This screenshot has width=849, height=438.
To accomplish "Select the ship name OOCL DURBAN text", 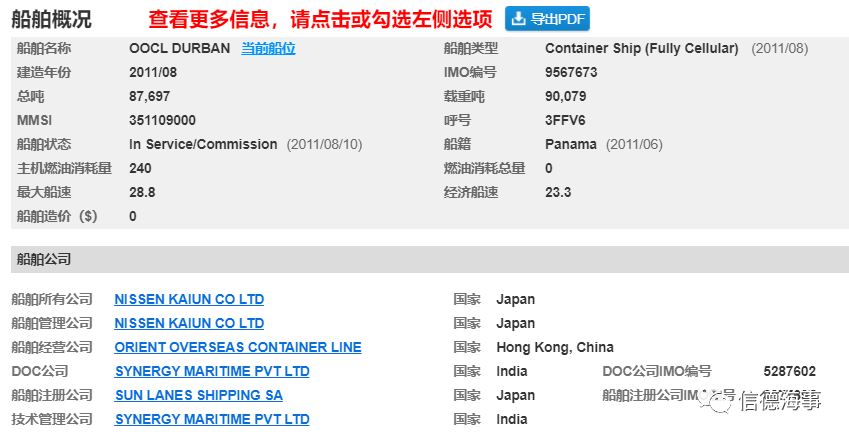I will pyautogui.click(x=180, y=48).
